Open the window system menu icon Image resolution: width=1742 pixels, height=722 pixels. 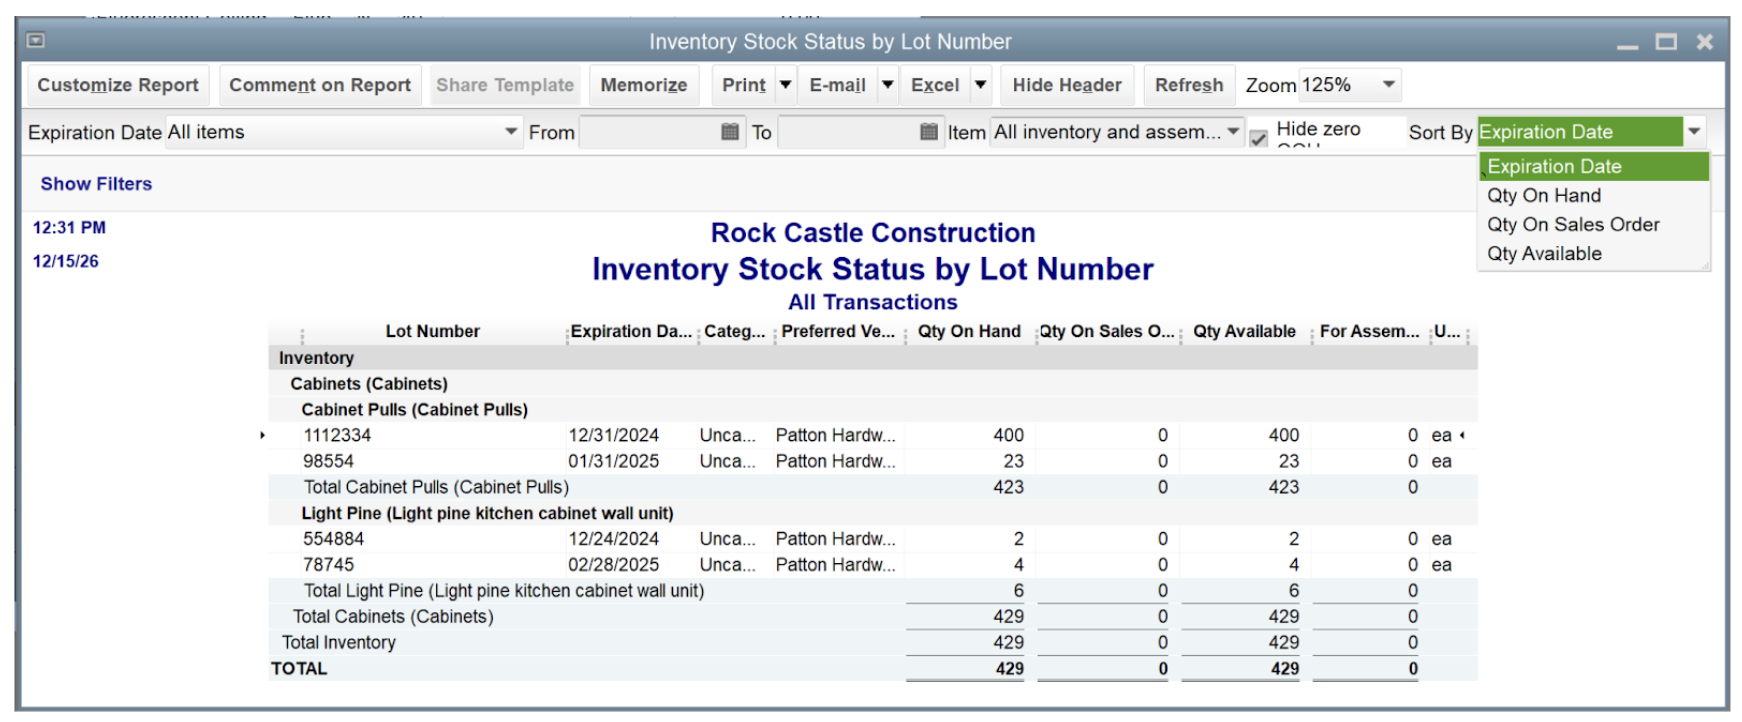pyautogui.click(x=36, y=41)
